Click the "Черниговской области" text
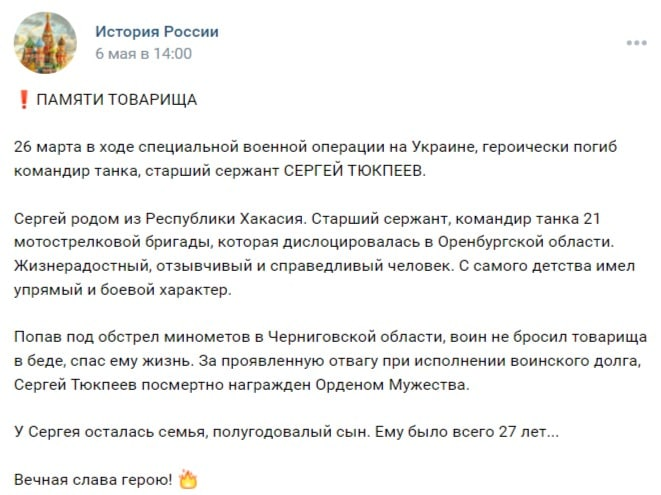 click(x=355, y=337)
